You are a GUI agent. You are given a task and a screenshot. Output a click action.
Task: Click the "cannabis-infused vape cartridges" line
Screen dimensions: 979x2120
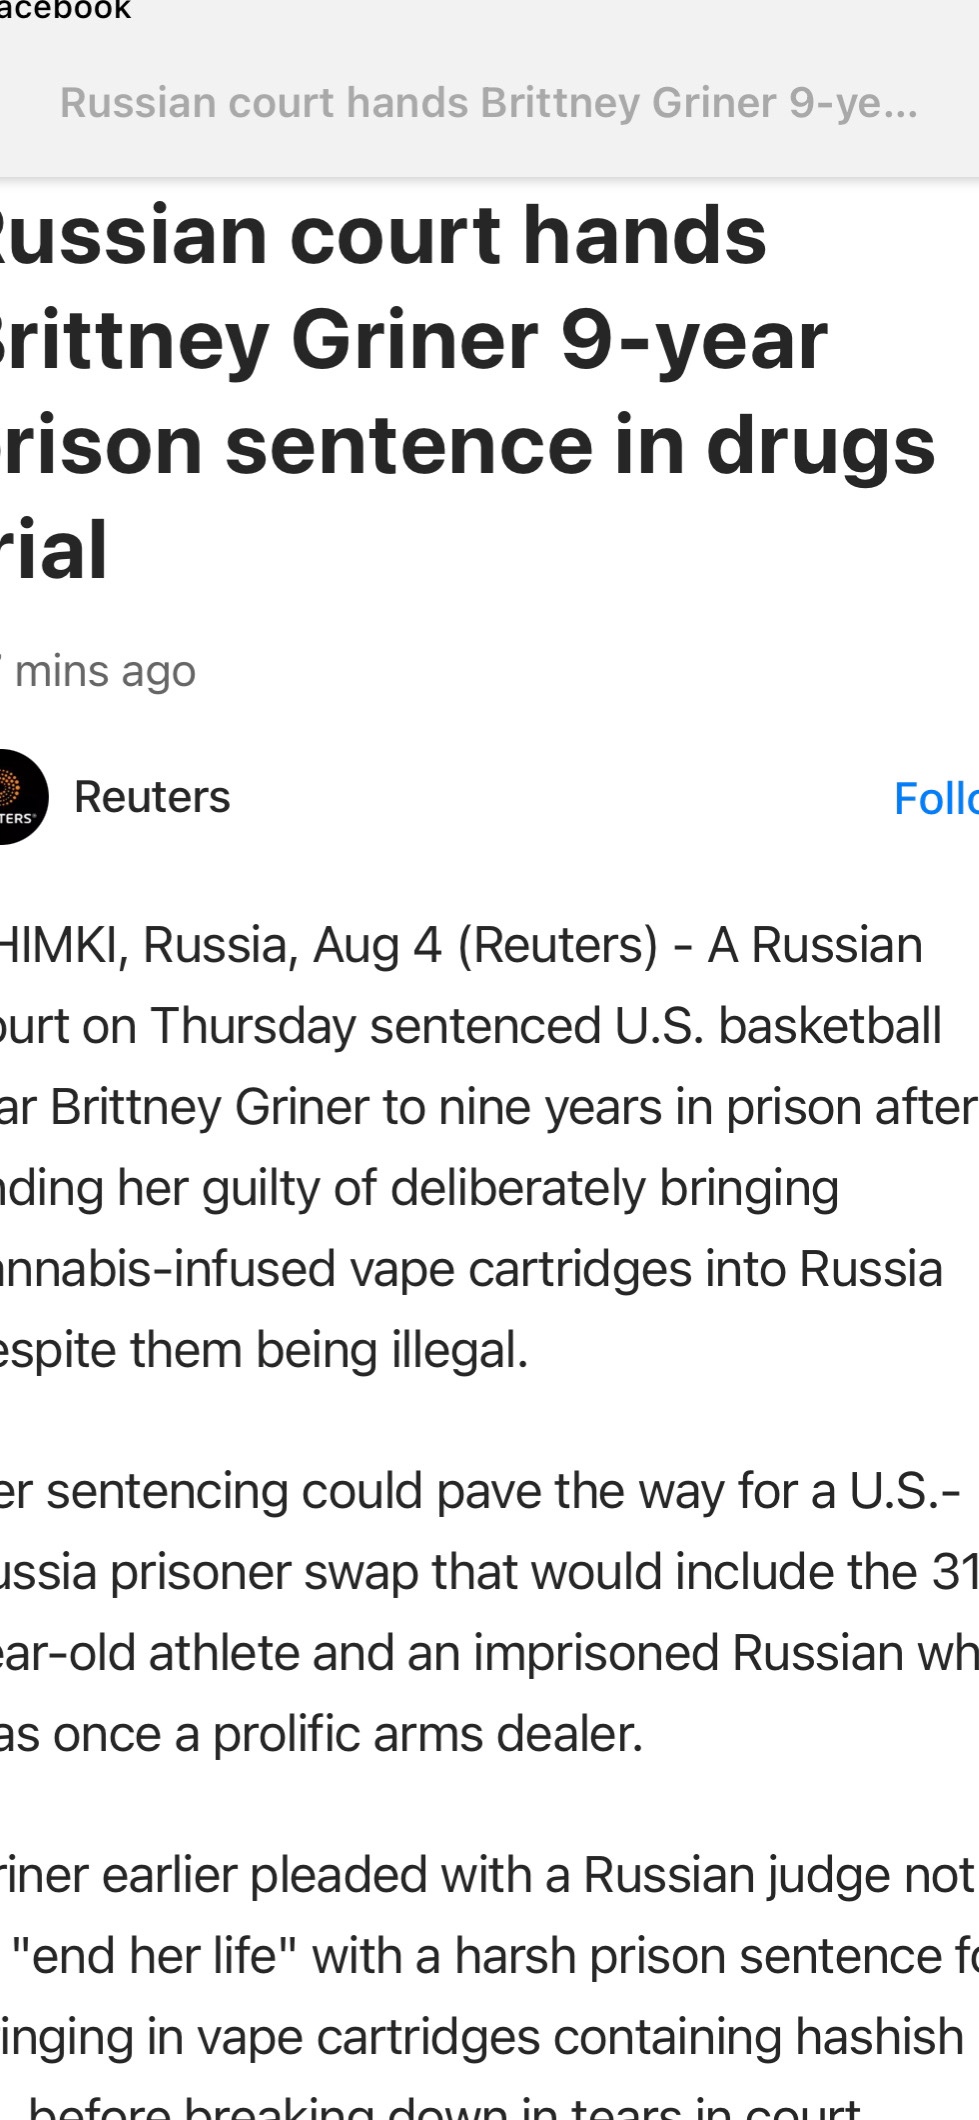[470, 1269]
